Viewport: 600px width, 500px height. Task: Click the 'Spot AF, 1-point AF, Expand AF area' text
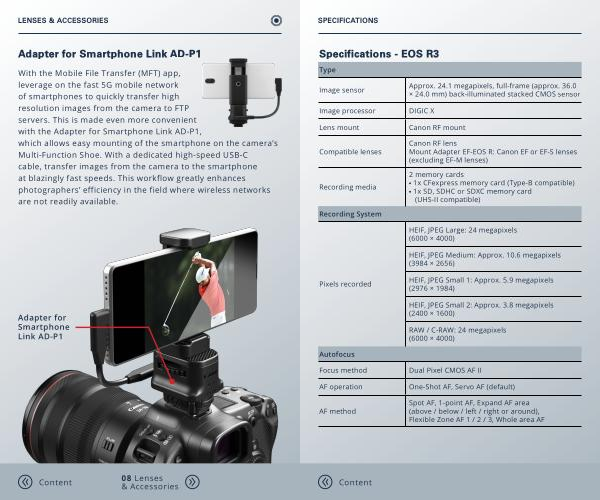(x=469, y=403)
